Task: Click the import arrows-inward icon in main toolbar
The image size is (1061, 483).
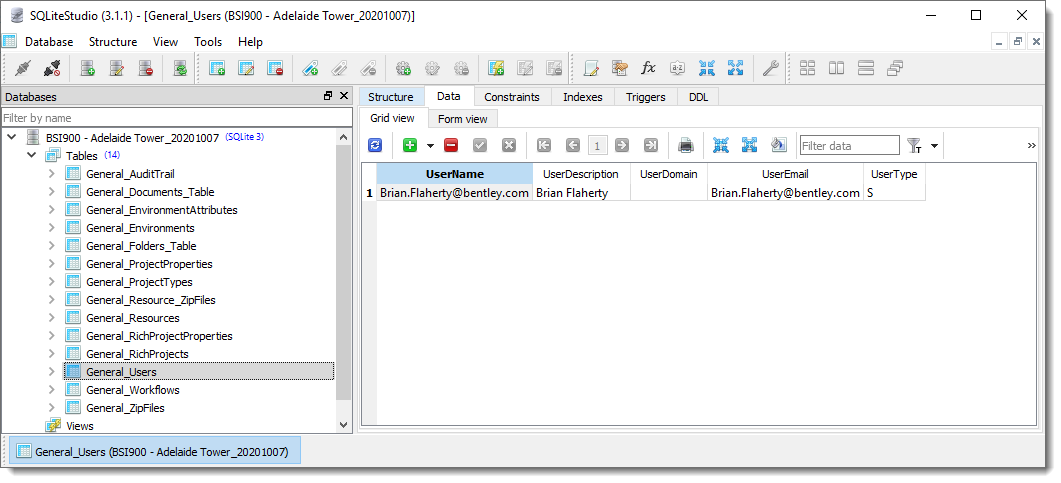Action: [707, 68]
